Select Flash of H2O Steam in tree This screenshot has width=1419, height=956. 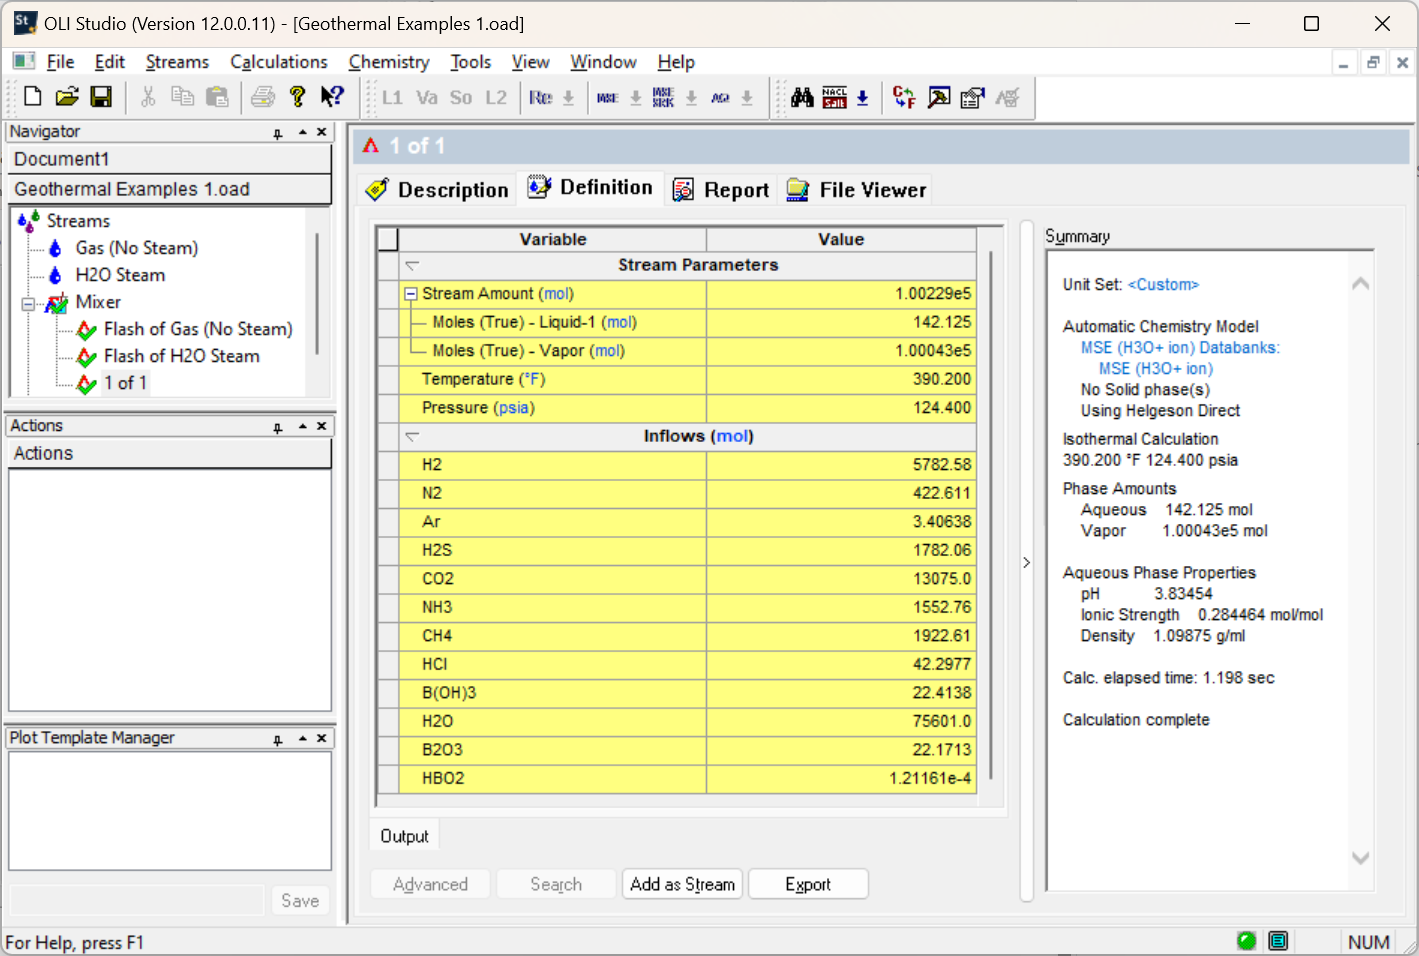pyautogui.click(x=181, y=356)
